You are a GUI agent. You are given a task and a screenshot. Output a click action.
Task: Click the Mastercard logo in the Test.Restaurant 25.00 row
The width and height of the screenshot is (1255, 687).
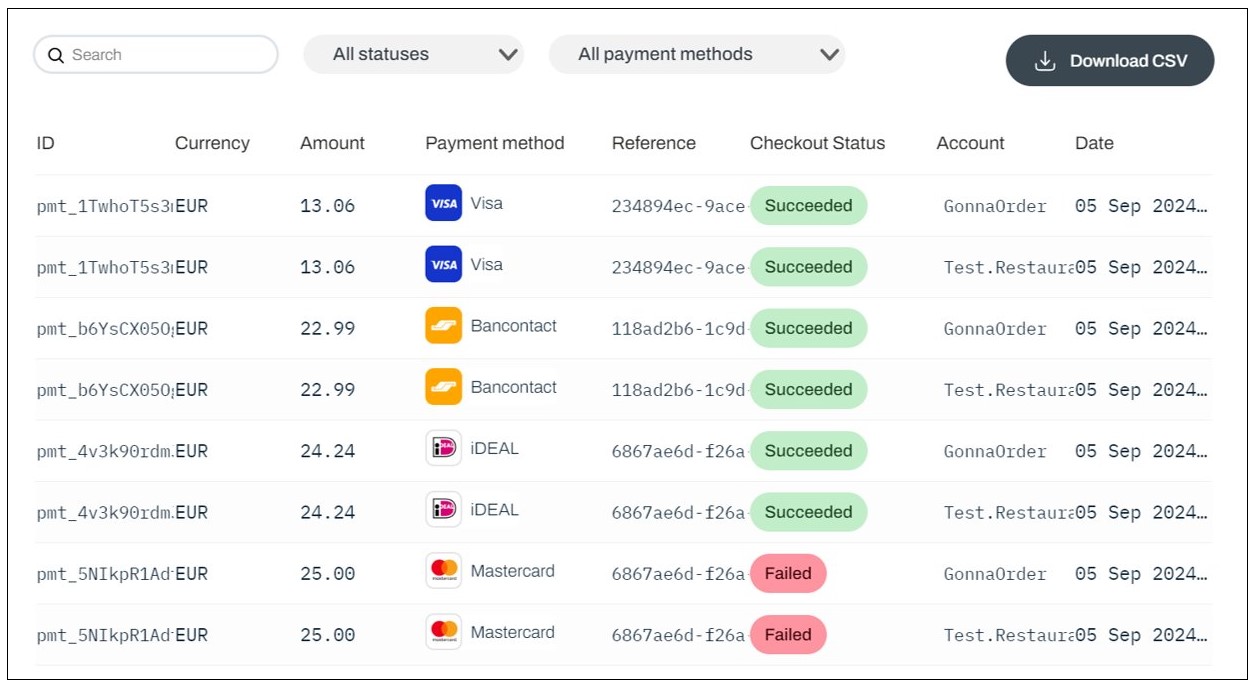click(443, 632)
